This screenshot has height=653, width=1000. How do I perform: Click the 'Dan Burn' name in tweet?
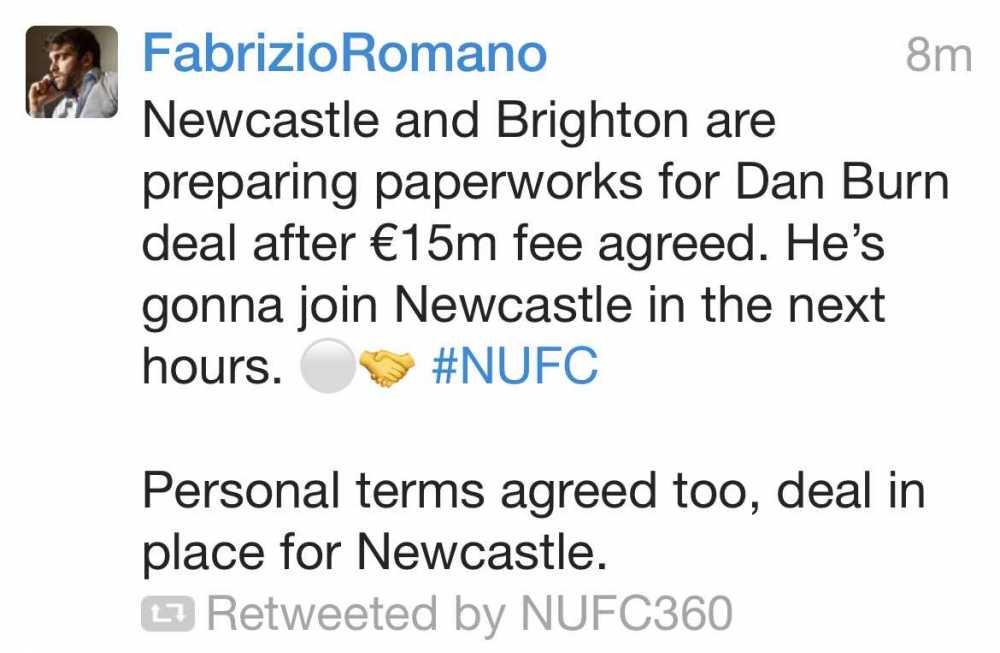click(x=842, y=182)
